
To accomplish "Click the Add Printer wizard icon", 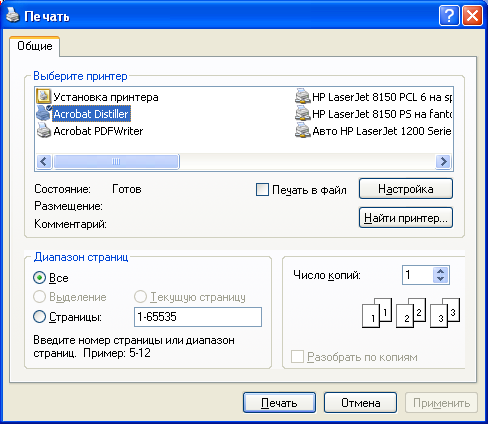I will tap(43, 96).
